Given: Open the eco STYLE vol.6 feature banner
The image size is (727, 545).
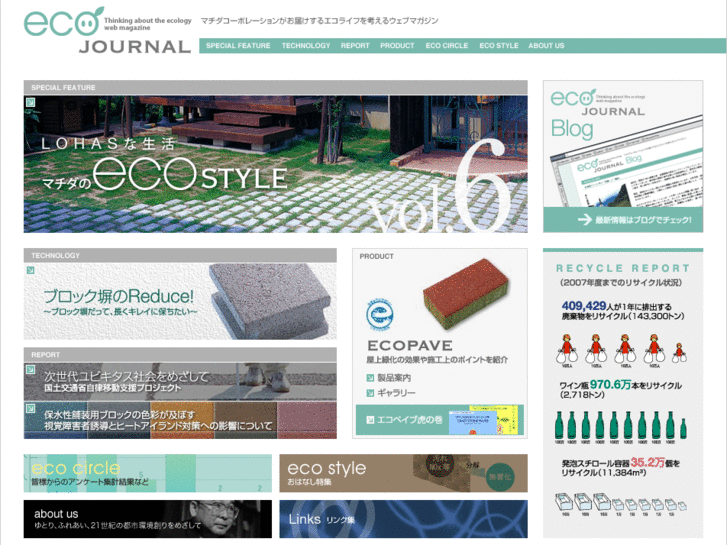Looking at the screenshot, I should (x=275, y=164).
